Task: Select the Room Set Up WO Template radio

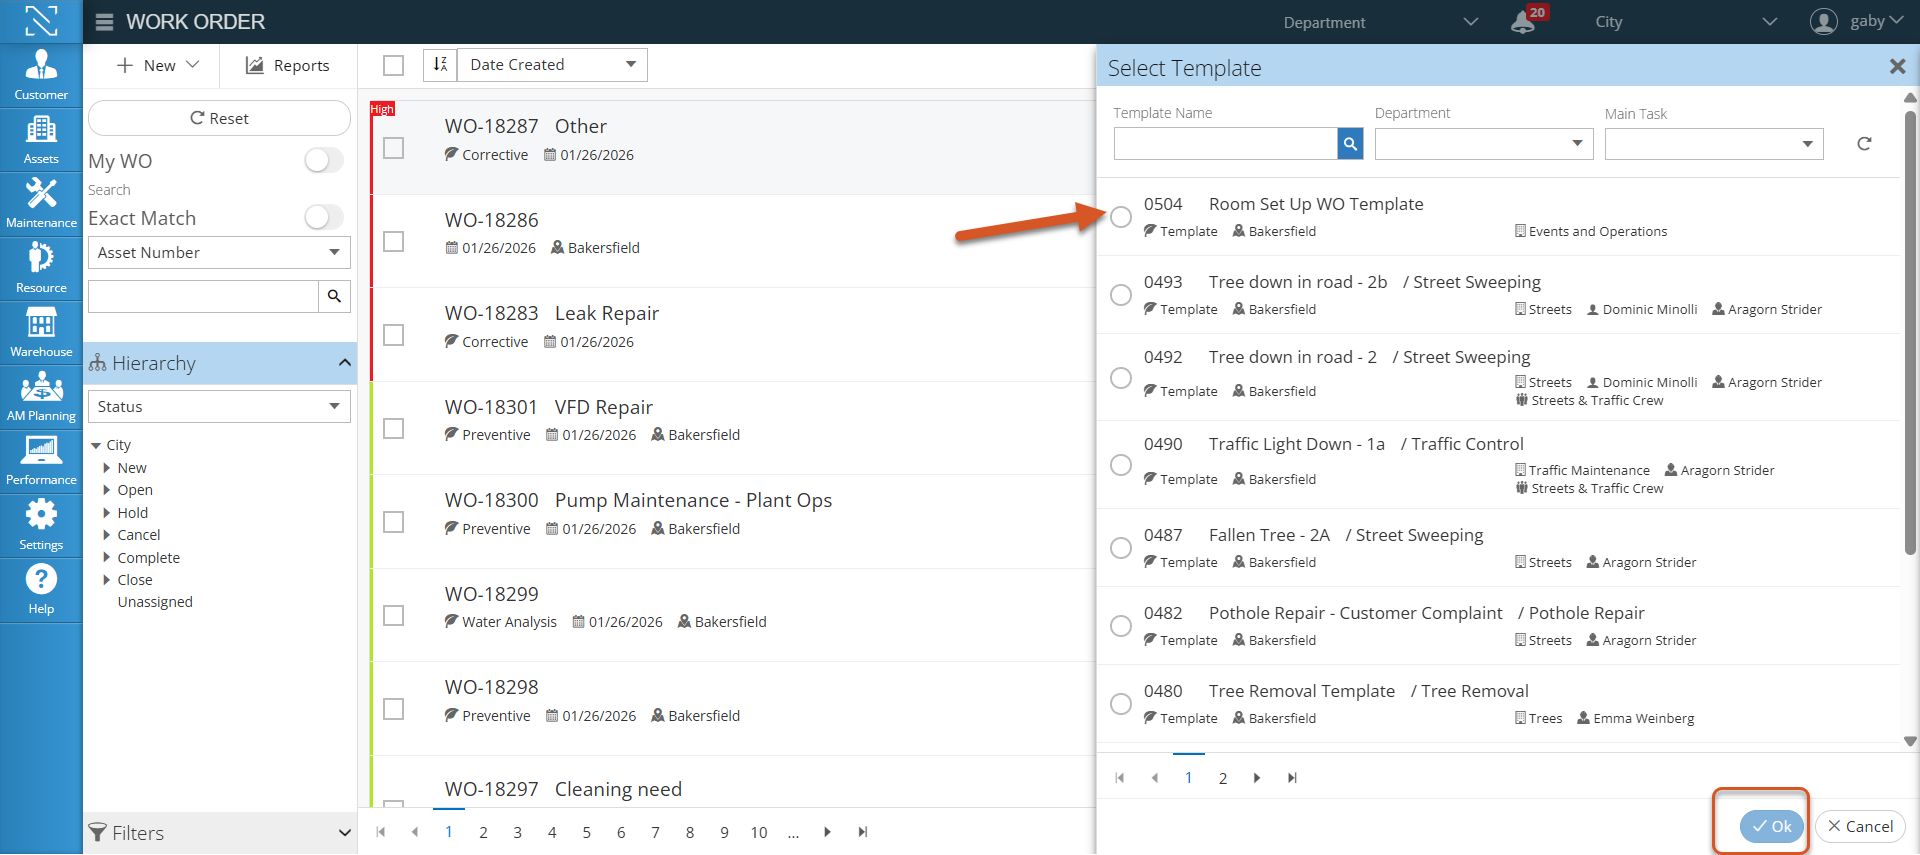Action: point(1121,217)
